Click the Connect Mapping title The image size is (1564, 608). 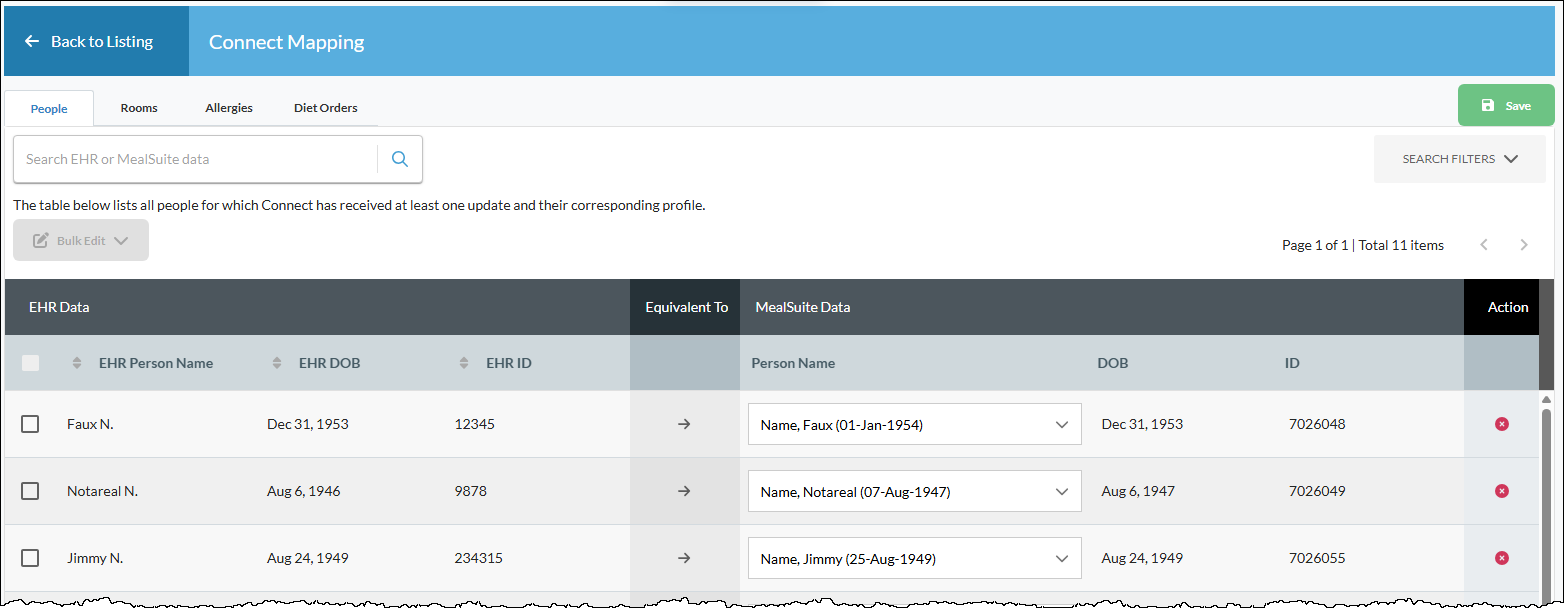click(287, 42)
